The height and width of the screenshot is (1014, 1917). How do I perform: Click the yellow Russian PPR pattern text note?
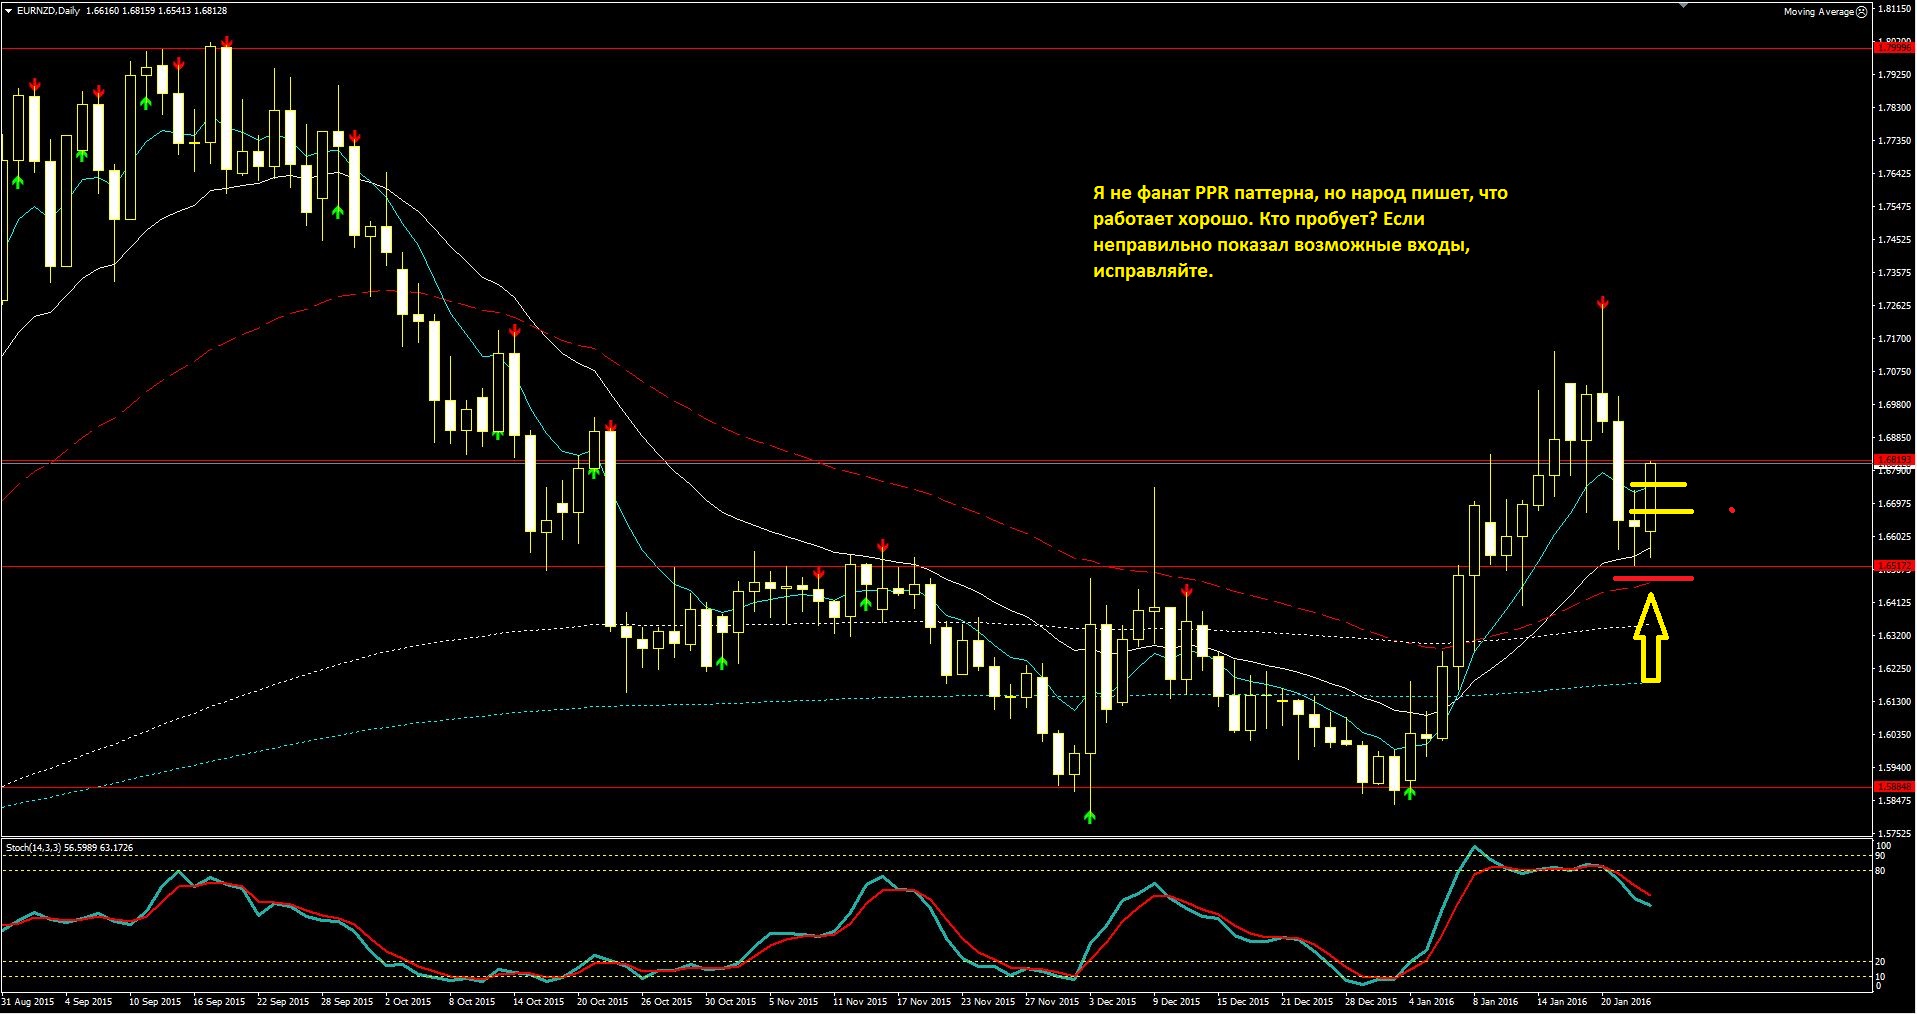tap(1300, 232)
